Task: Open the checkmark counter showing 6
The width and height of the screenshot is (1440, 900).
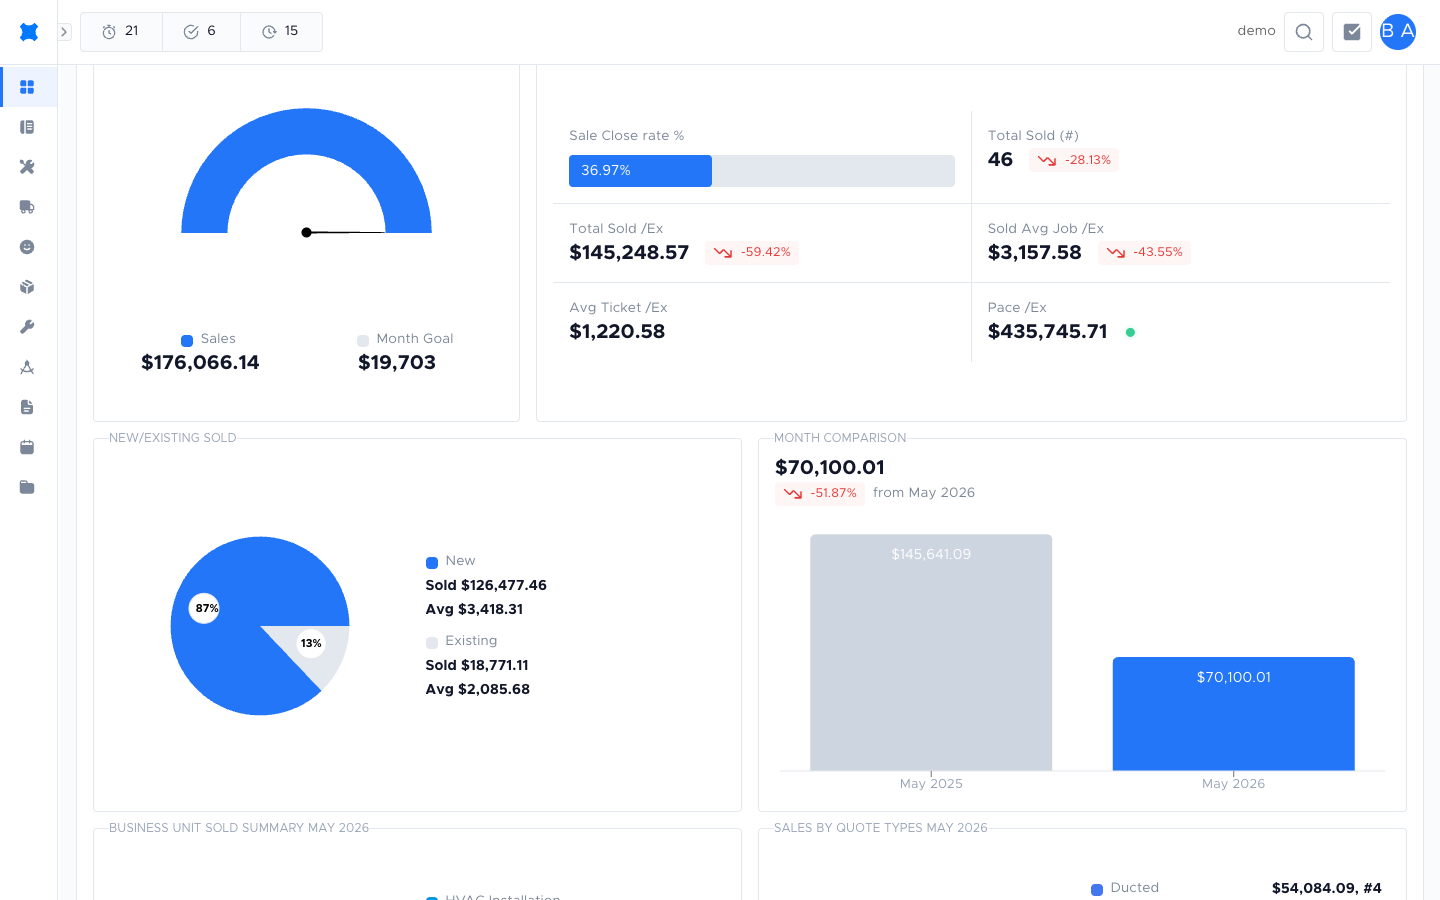Action: coord(201,32)
